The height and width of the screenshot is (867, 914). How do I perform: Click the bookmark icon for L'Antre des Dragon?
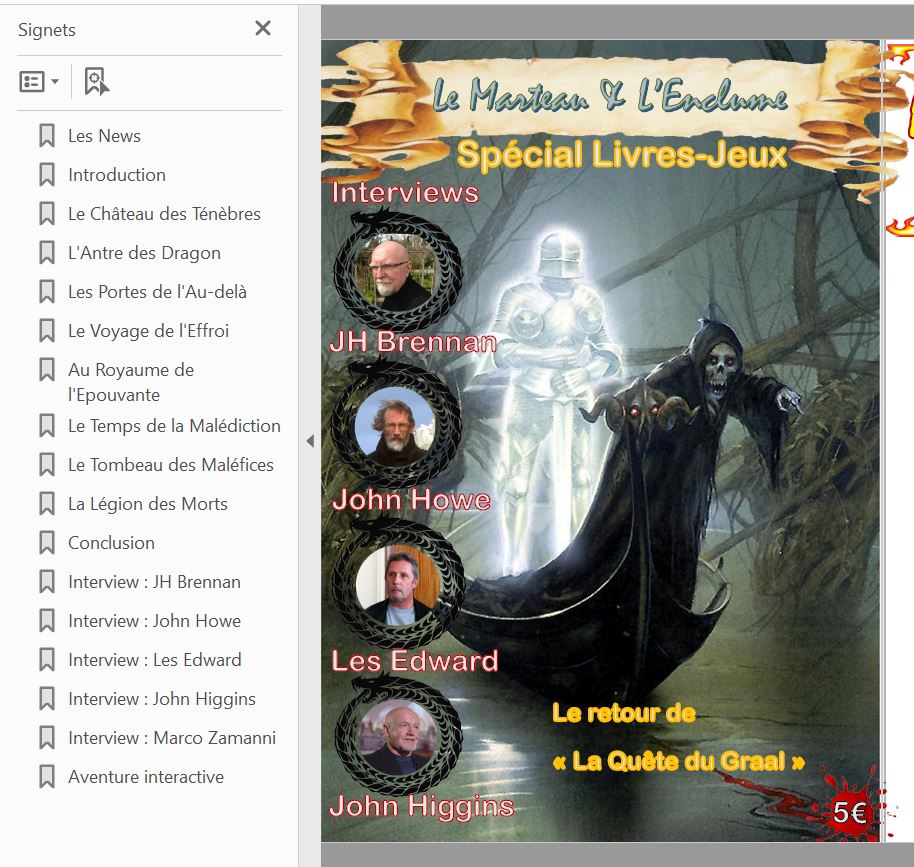click(x=47, y=253)
